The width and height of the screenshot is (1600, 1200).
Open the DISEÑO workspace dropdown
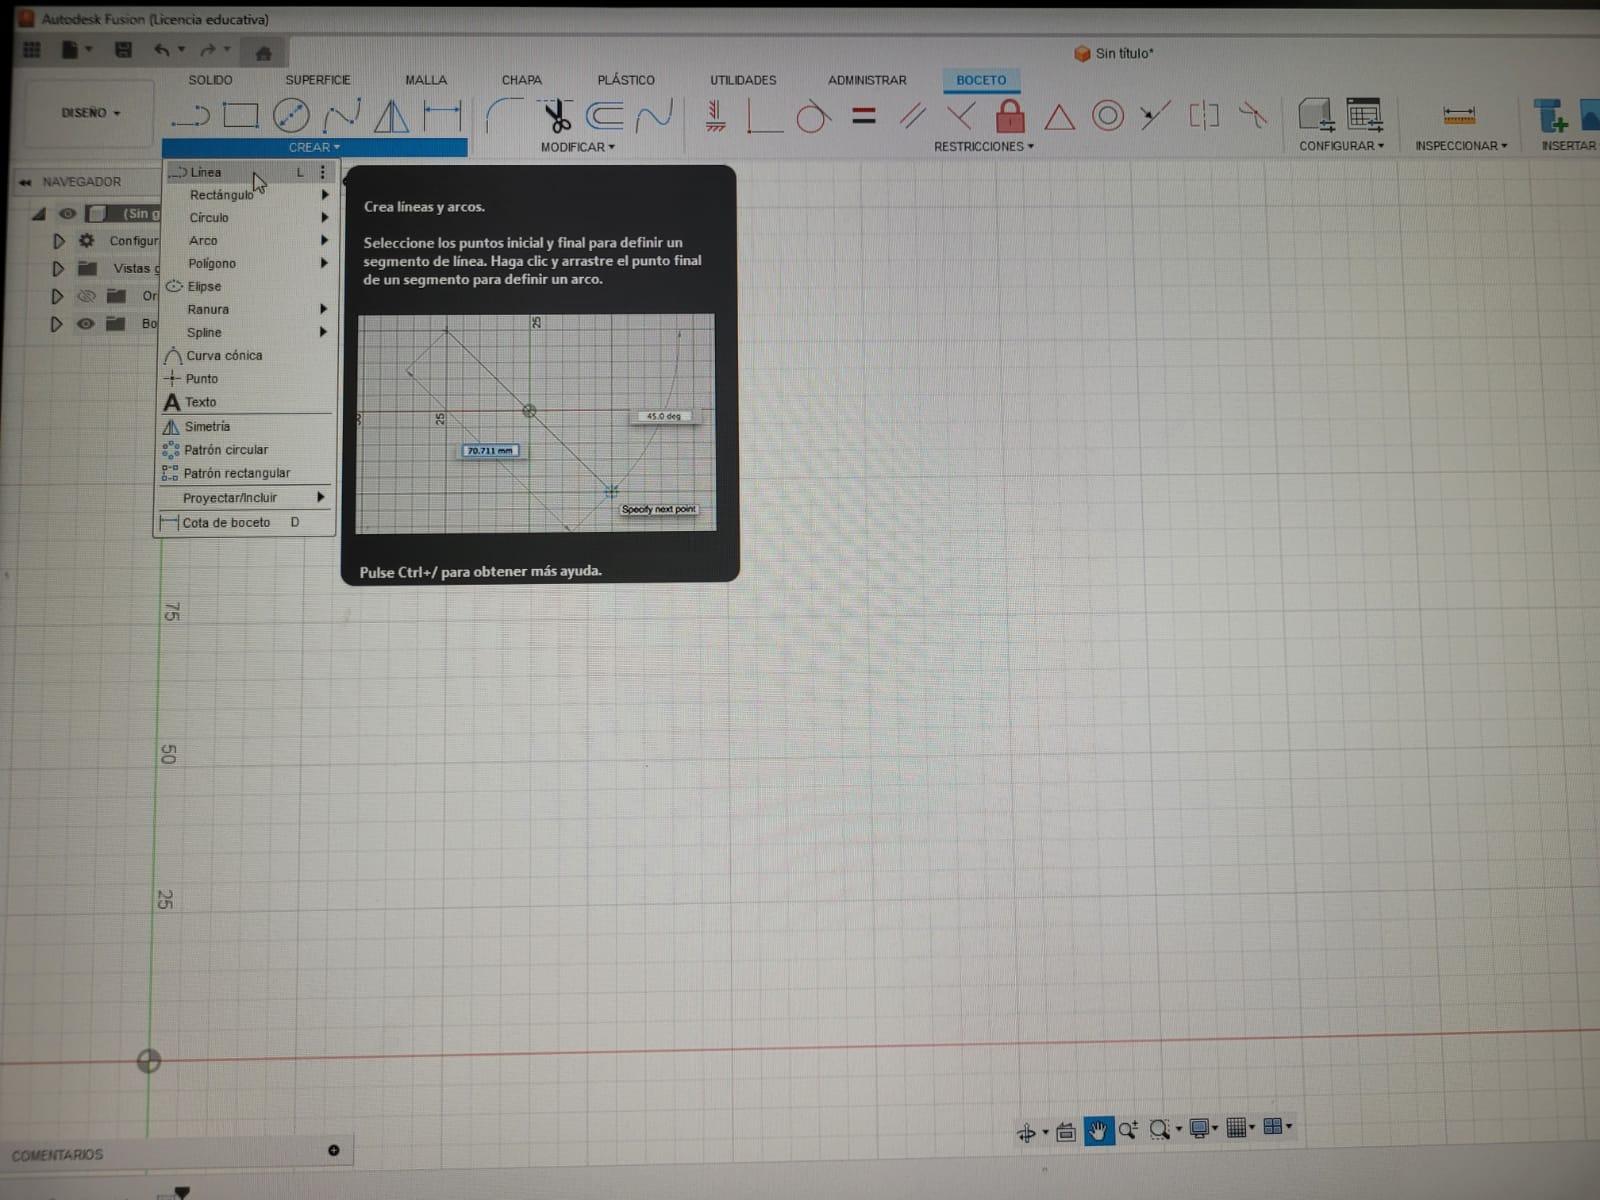[90, 113]
